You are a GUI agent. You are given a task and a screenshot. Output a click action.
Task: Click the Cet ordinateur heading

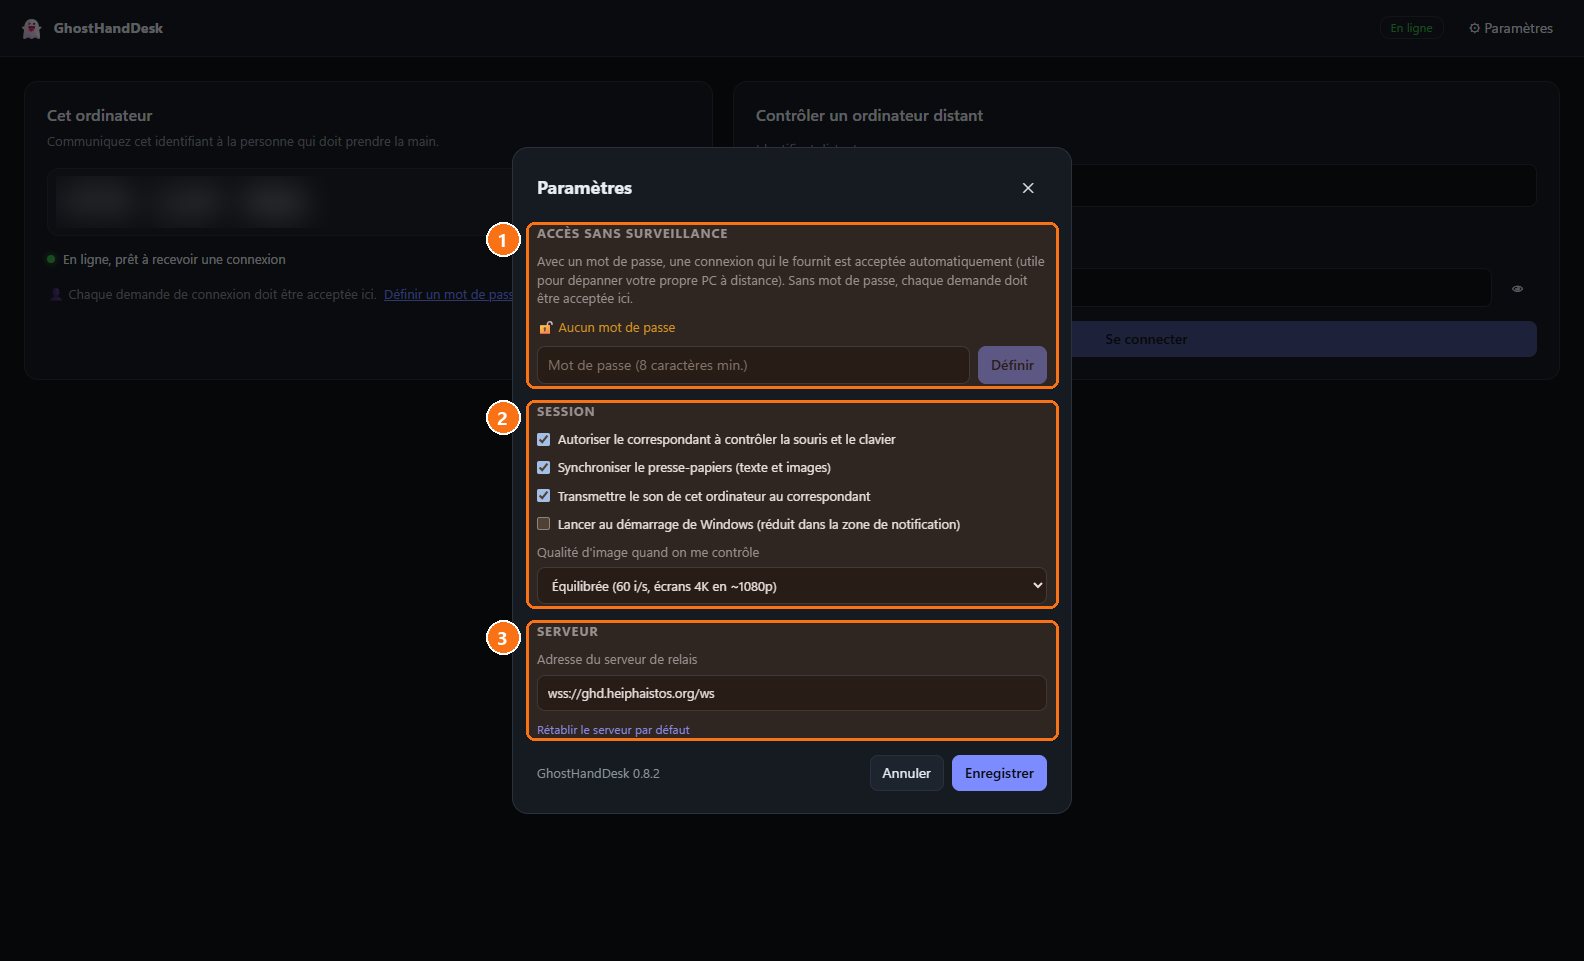click(100, 116)
